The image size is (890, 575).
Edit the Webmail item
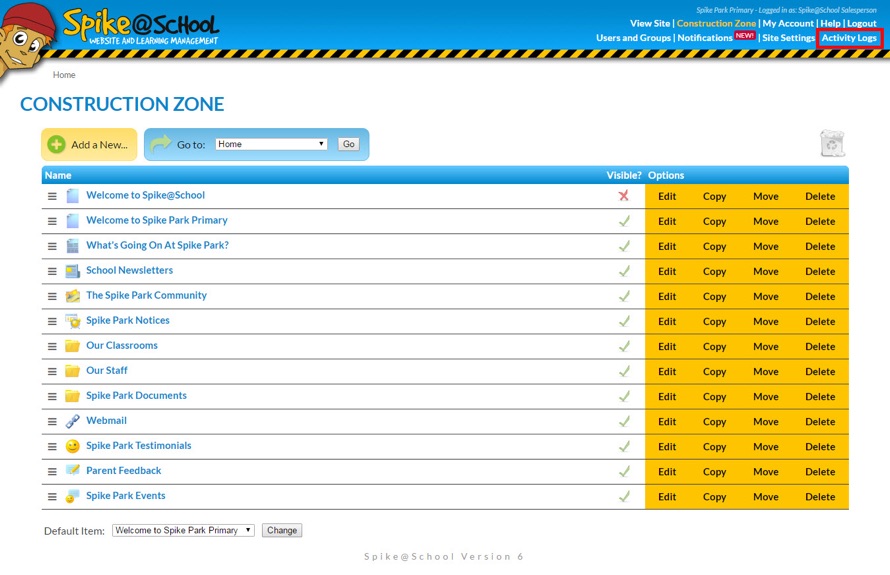(667, 422)
